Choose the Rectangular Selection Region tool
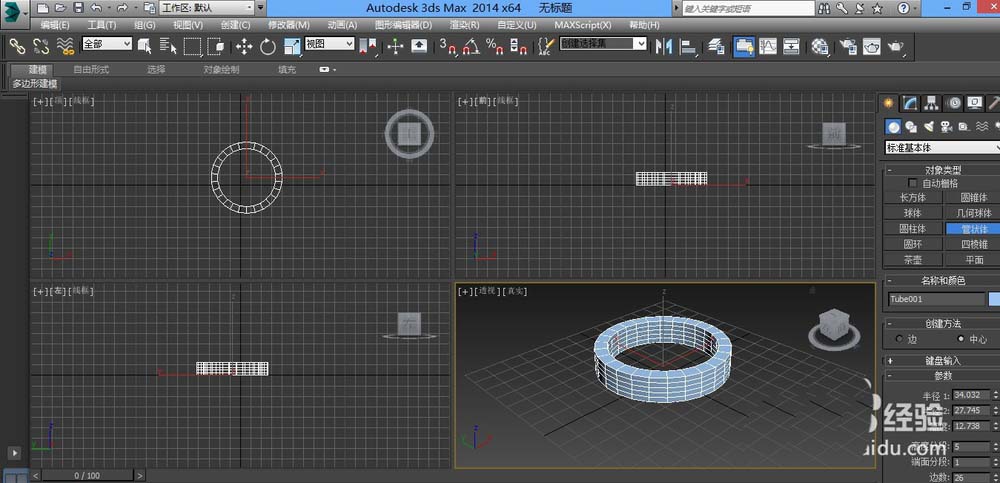 [193, 46]
